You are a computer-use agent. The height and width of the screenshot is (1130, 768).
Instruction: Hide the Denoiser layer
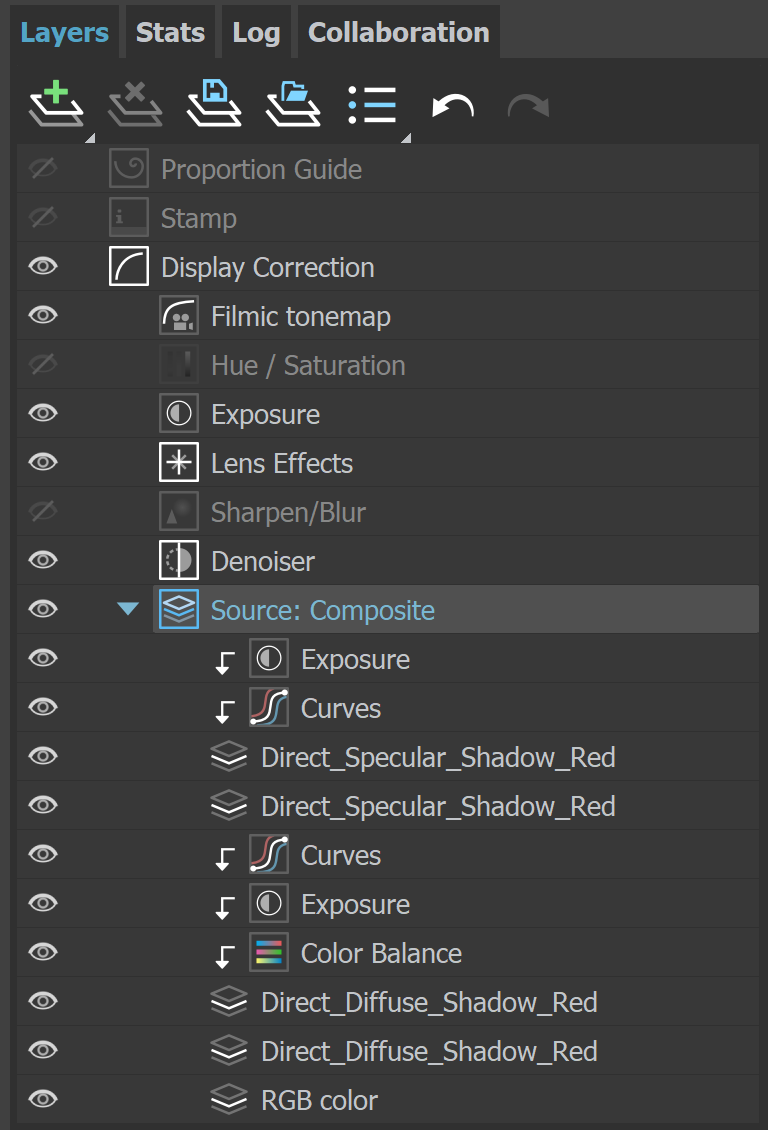(x=43, y=562)
